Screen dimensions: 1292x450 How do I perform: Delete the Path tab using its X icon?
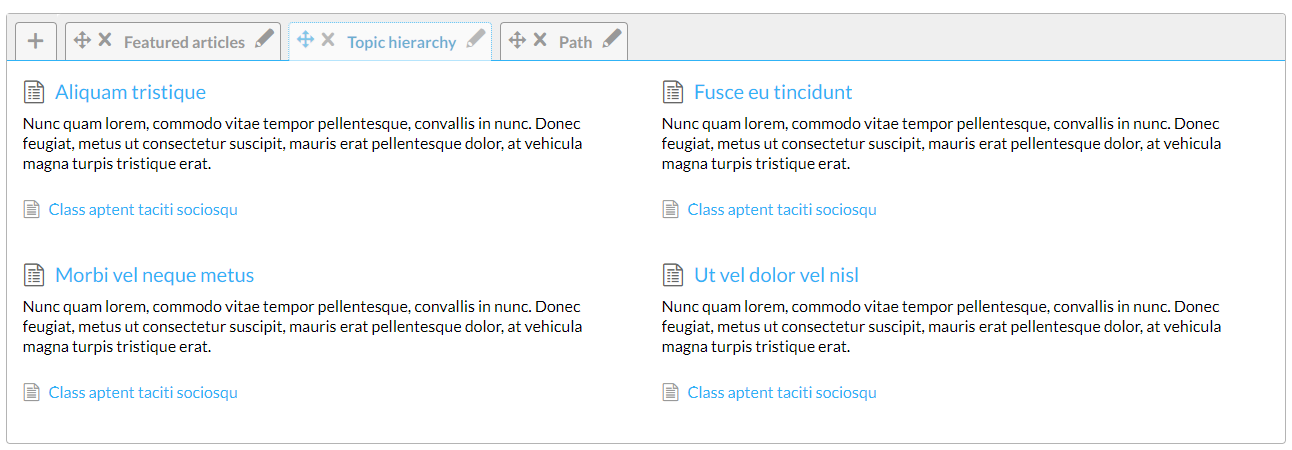[x=540, y=40]
